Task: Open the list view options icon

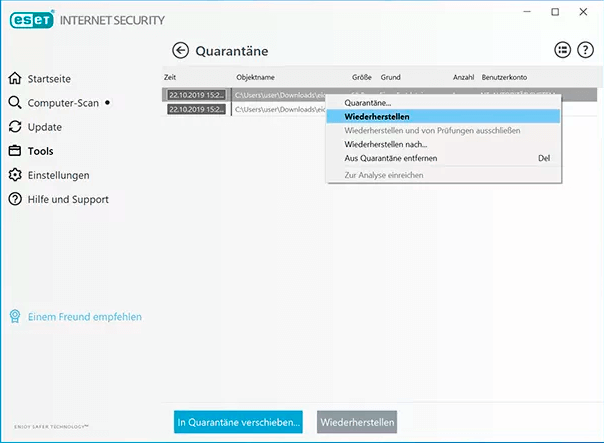Action: (562, 50)
